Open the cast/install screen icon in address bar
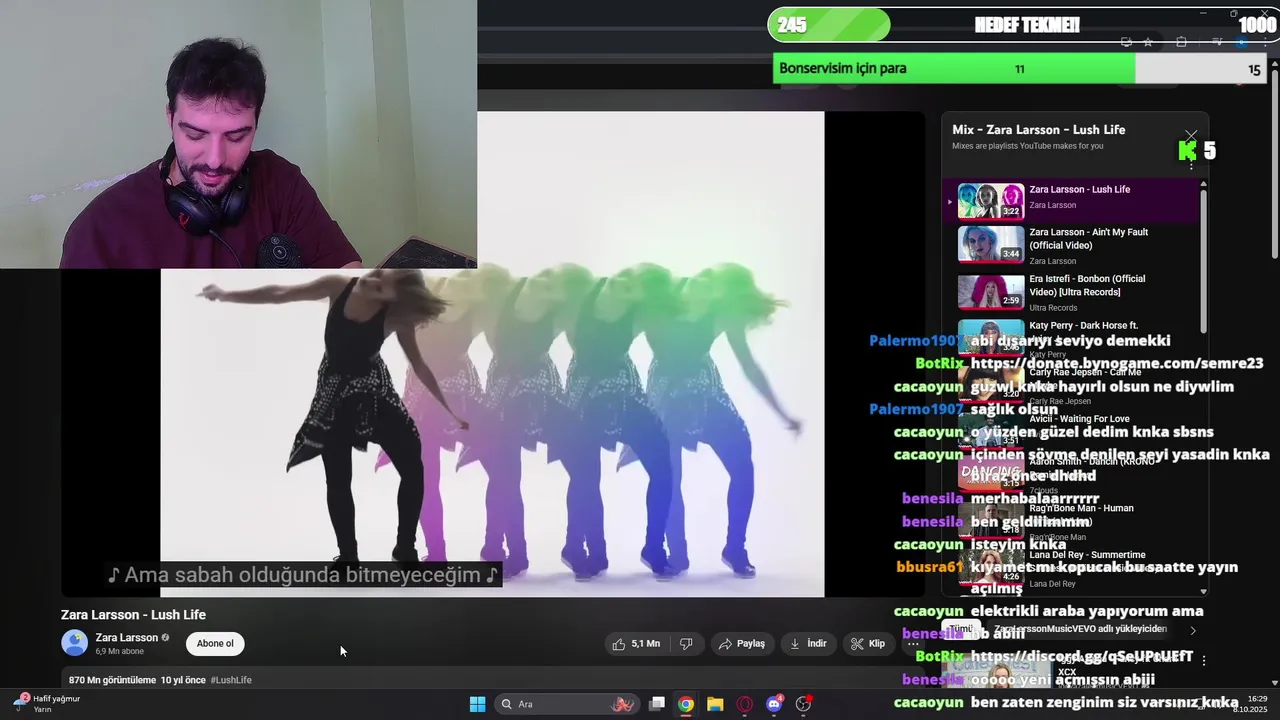Screen dimensions: 1280x720 coord(1126,42)
